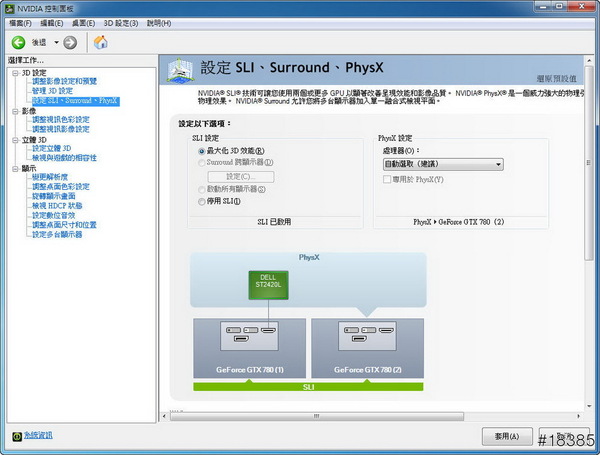Viewport: 600px width, 455px height.
Task: Click the GeForce GTX 780 (2) card
Action: point(367,348)
